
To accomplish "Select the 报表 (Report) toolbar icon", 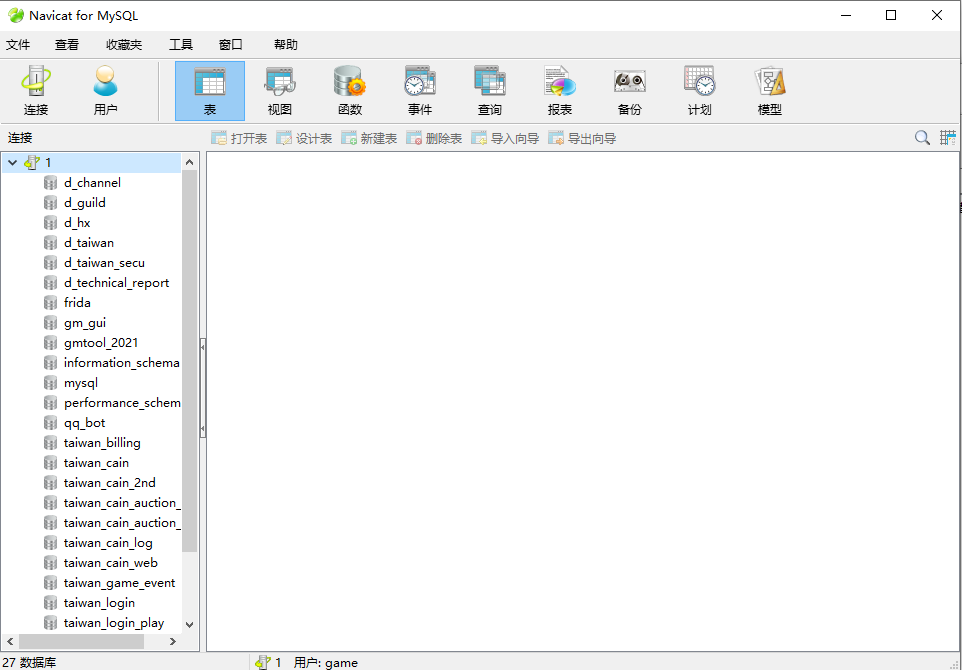I will 559,91.
